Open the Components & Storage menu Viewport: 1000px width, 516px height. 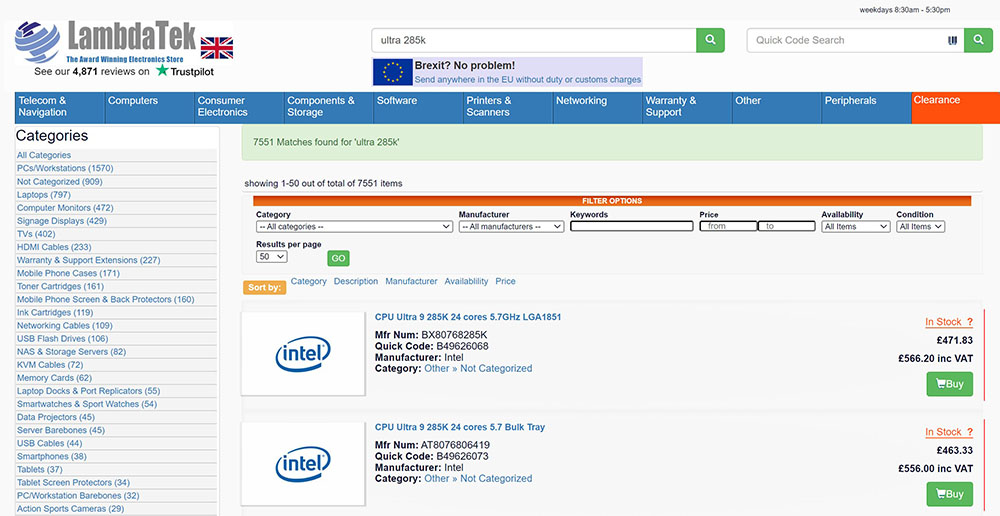click(323, 107)
